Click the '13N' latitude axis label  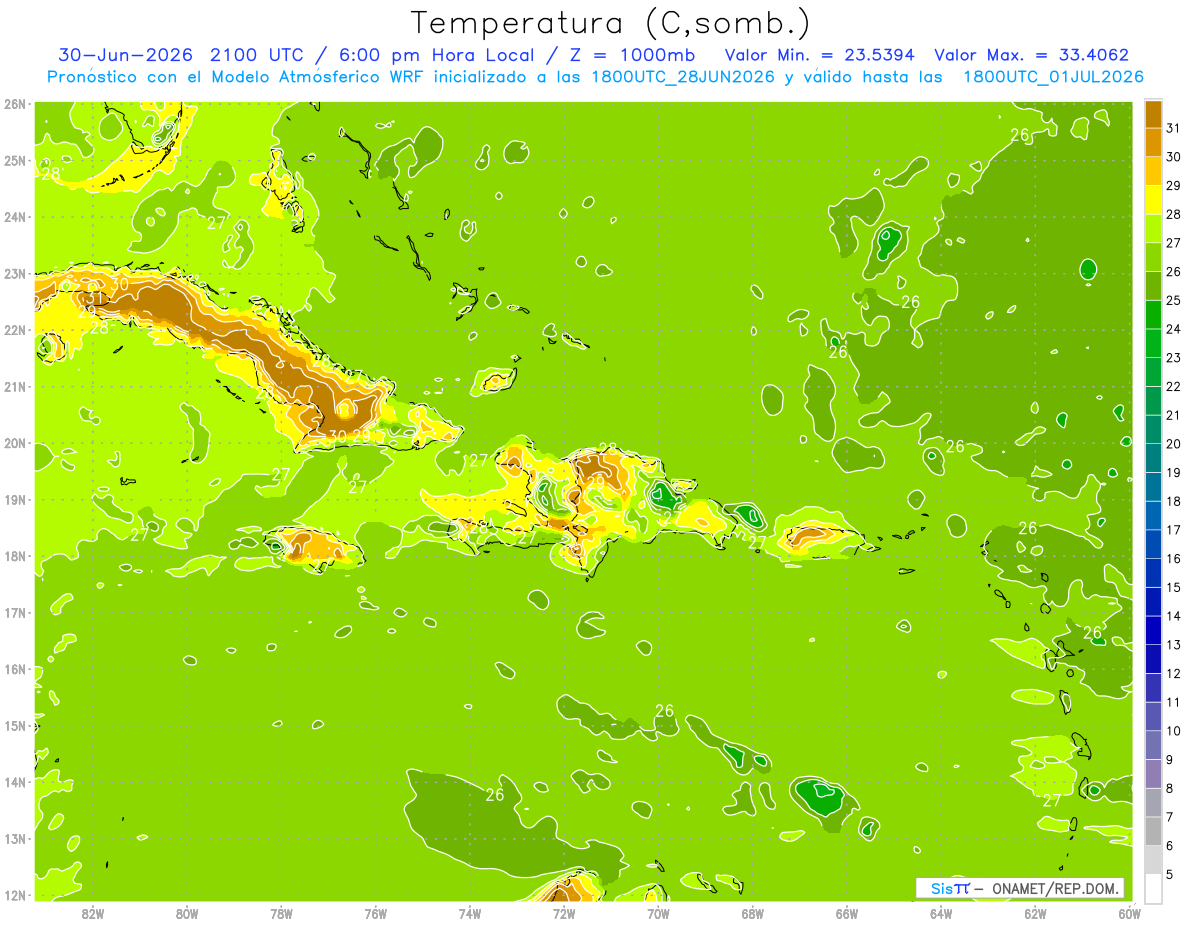(15, 838)
